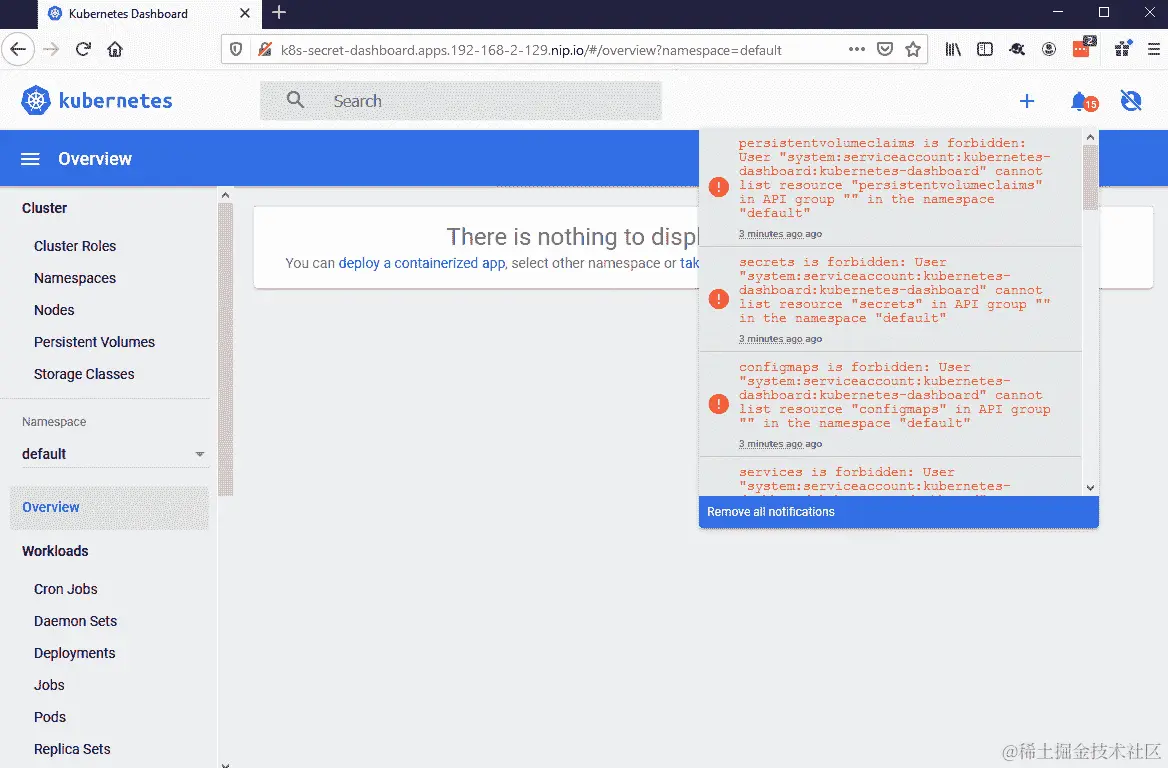Expand the default namespace dropdown
Screen dimensions: 1168x768
pyautogui.click(x=114, y=453)
